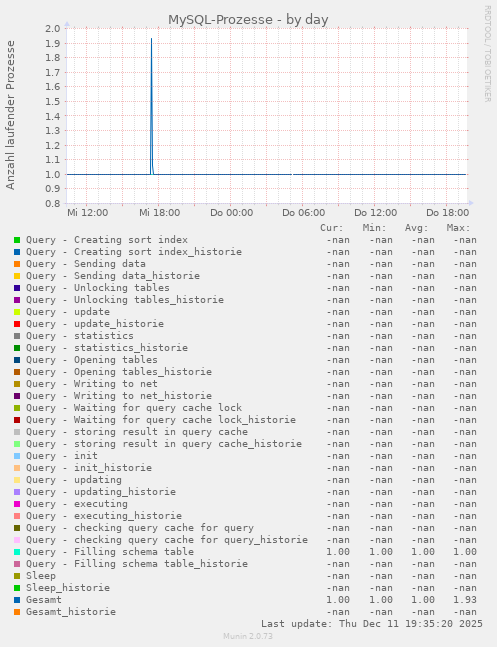Select label Waiting for query cache lock_historie
This screenshot has height=647, width=497.
click(185, 420)
